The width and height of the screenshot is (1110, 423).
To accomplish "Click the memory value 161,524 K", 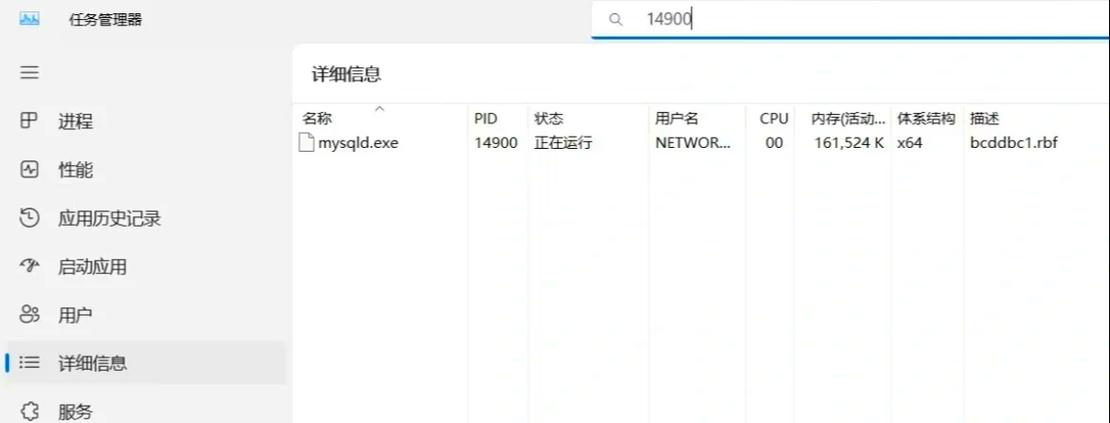I will [x=849, y=143].
